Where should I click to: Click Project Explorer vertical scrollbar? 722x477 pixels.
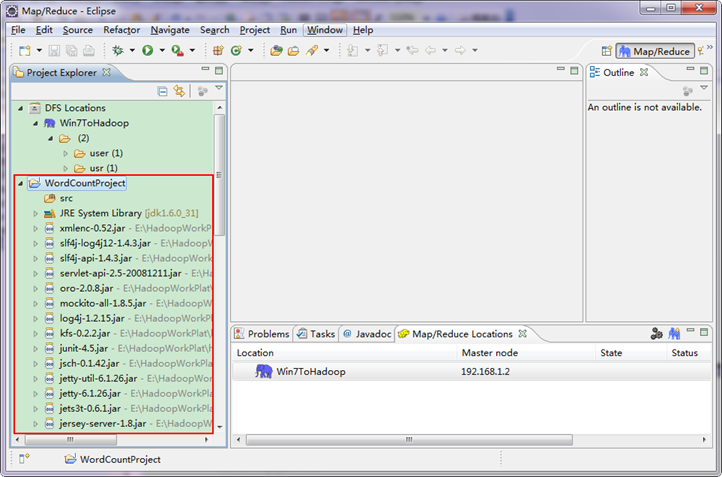coord(220,175)
